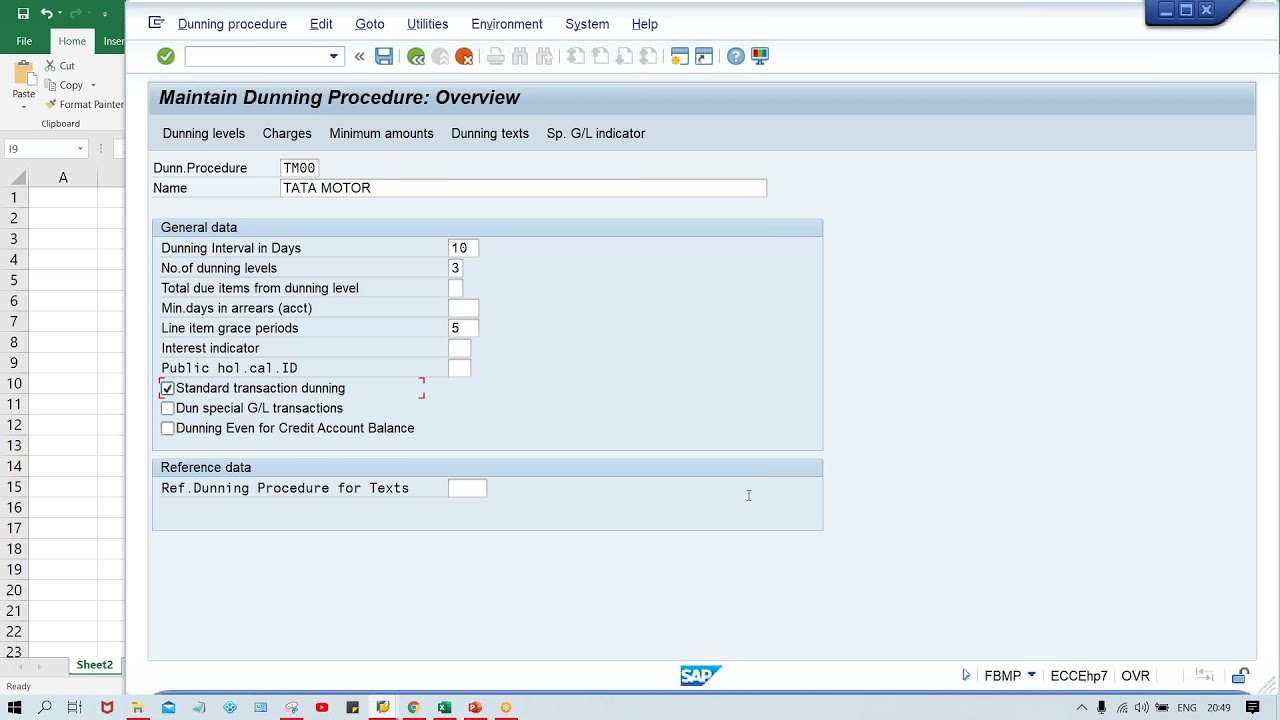This screenshot has height=720, width=1280.
Task: Open SAP Help question-mark icon
Action: click(x=736, y=56)
